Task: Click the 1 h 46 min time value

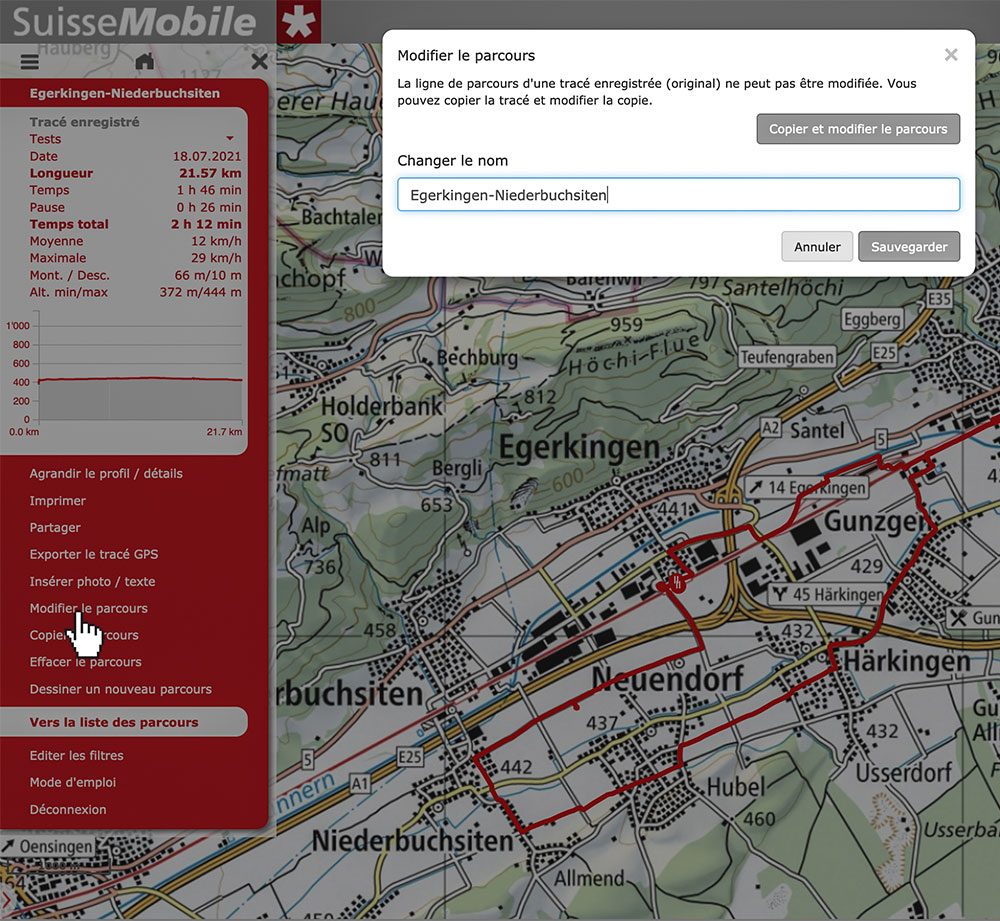Action: point(209,190)
